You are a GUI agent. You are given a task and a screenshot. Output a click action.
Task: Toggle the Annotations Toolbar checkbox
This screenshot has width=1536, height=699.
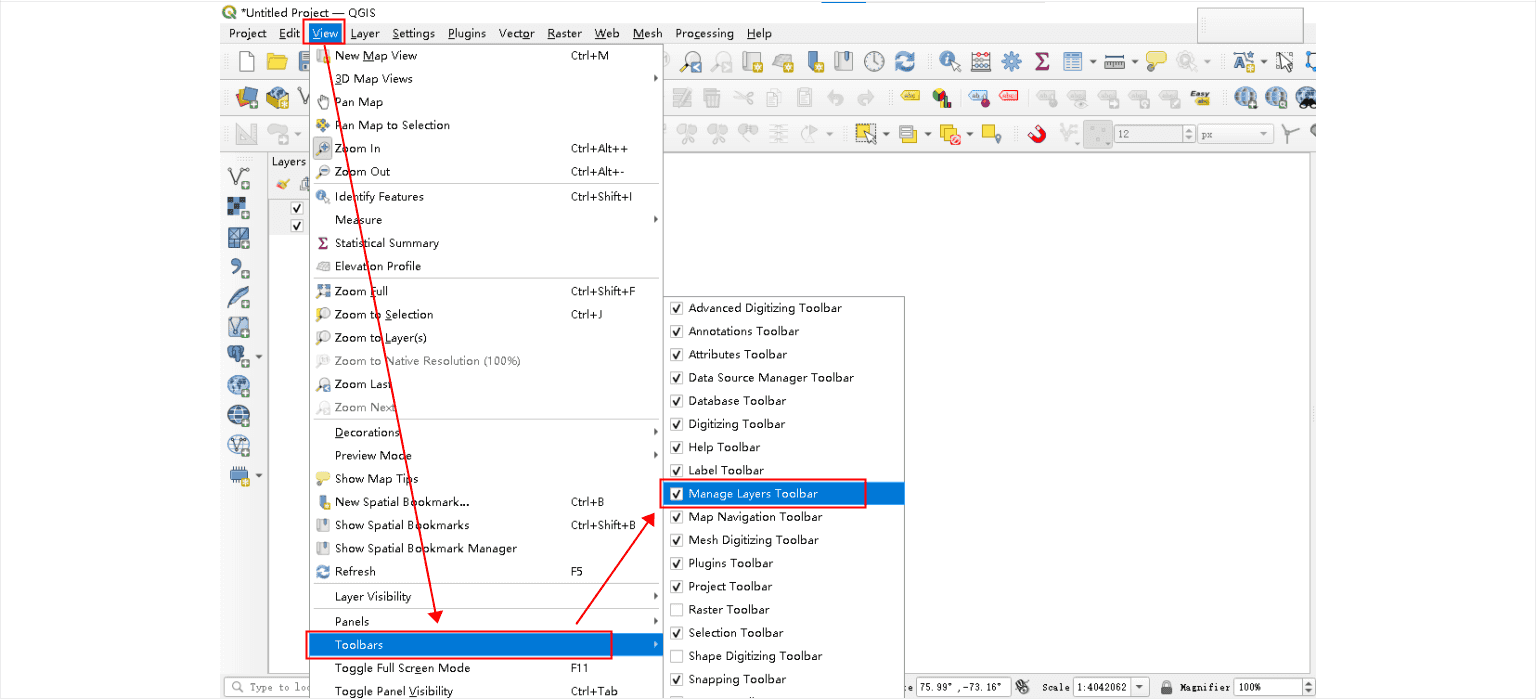click(x=677, y=331)
